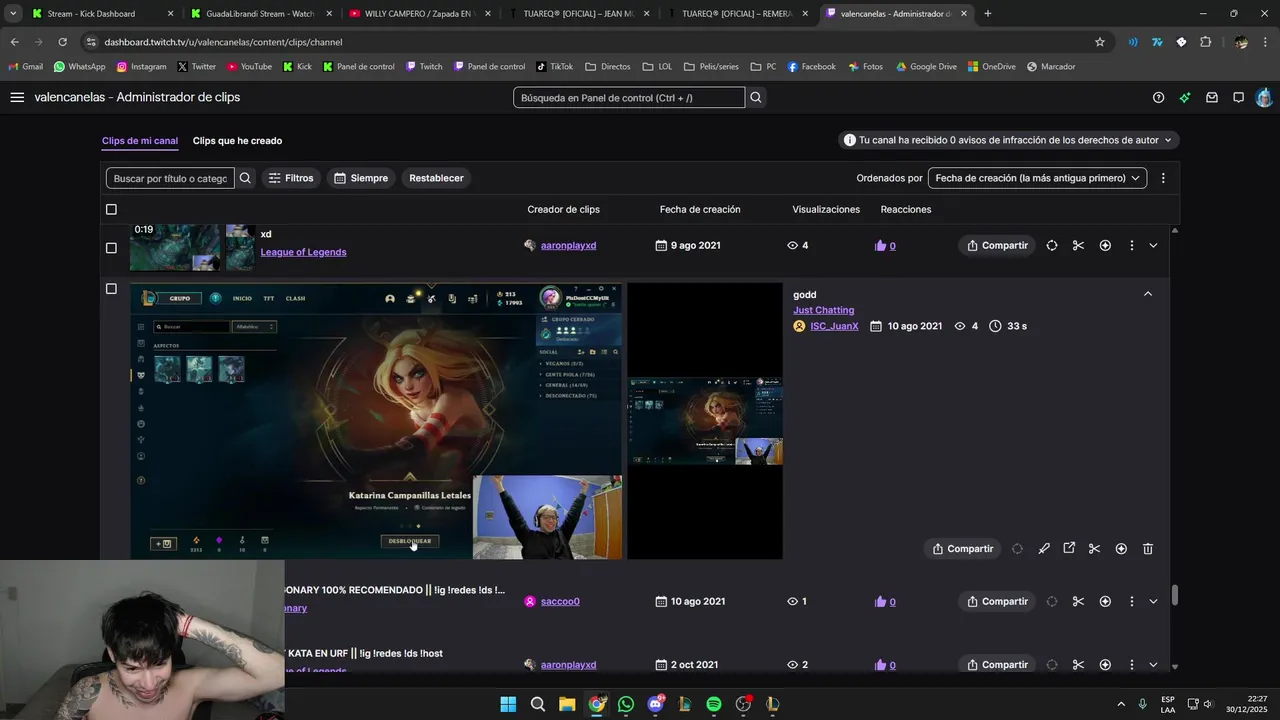Image resolution: width=1280 pixels, height=720 pixels.
Task: Click the green sparkle icon in header
Action: (x=1185, y=97)
